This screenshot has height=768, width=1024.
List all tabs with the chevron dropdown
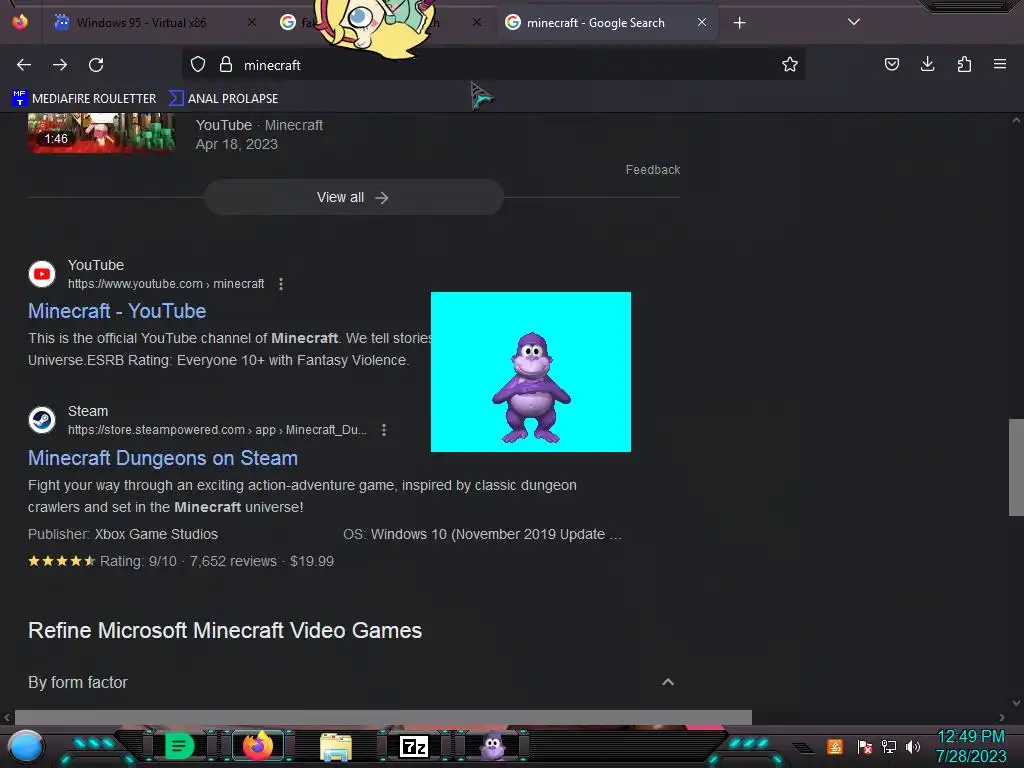[x=854, y=22]
